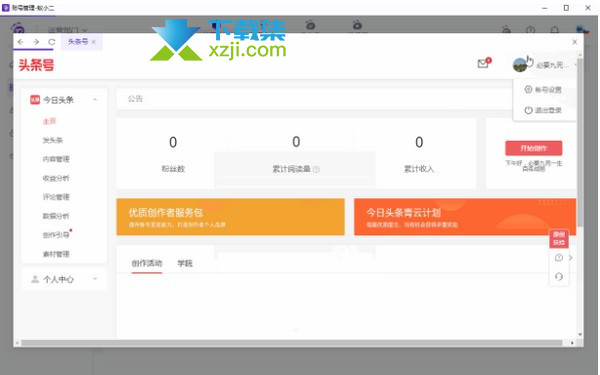
Task: Click the power icon beside 退出登录
Action: point(528,110)
